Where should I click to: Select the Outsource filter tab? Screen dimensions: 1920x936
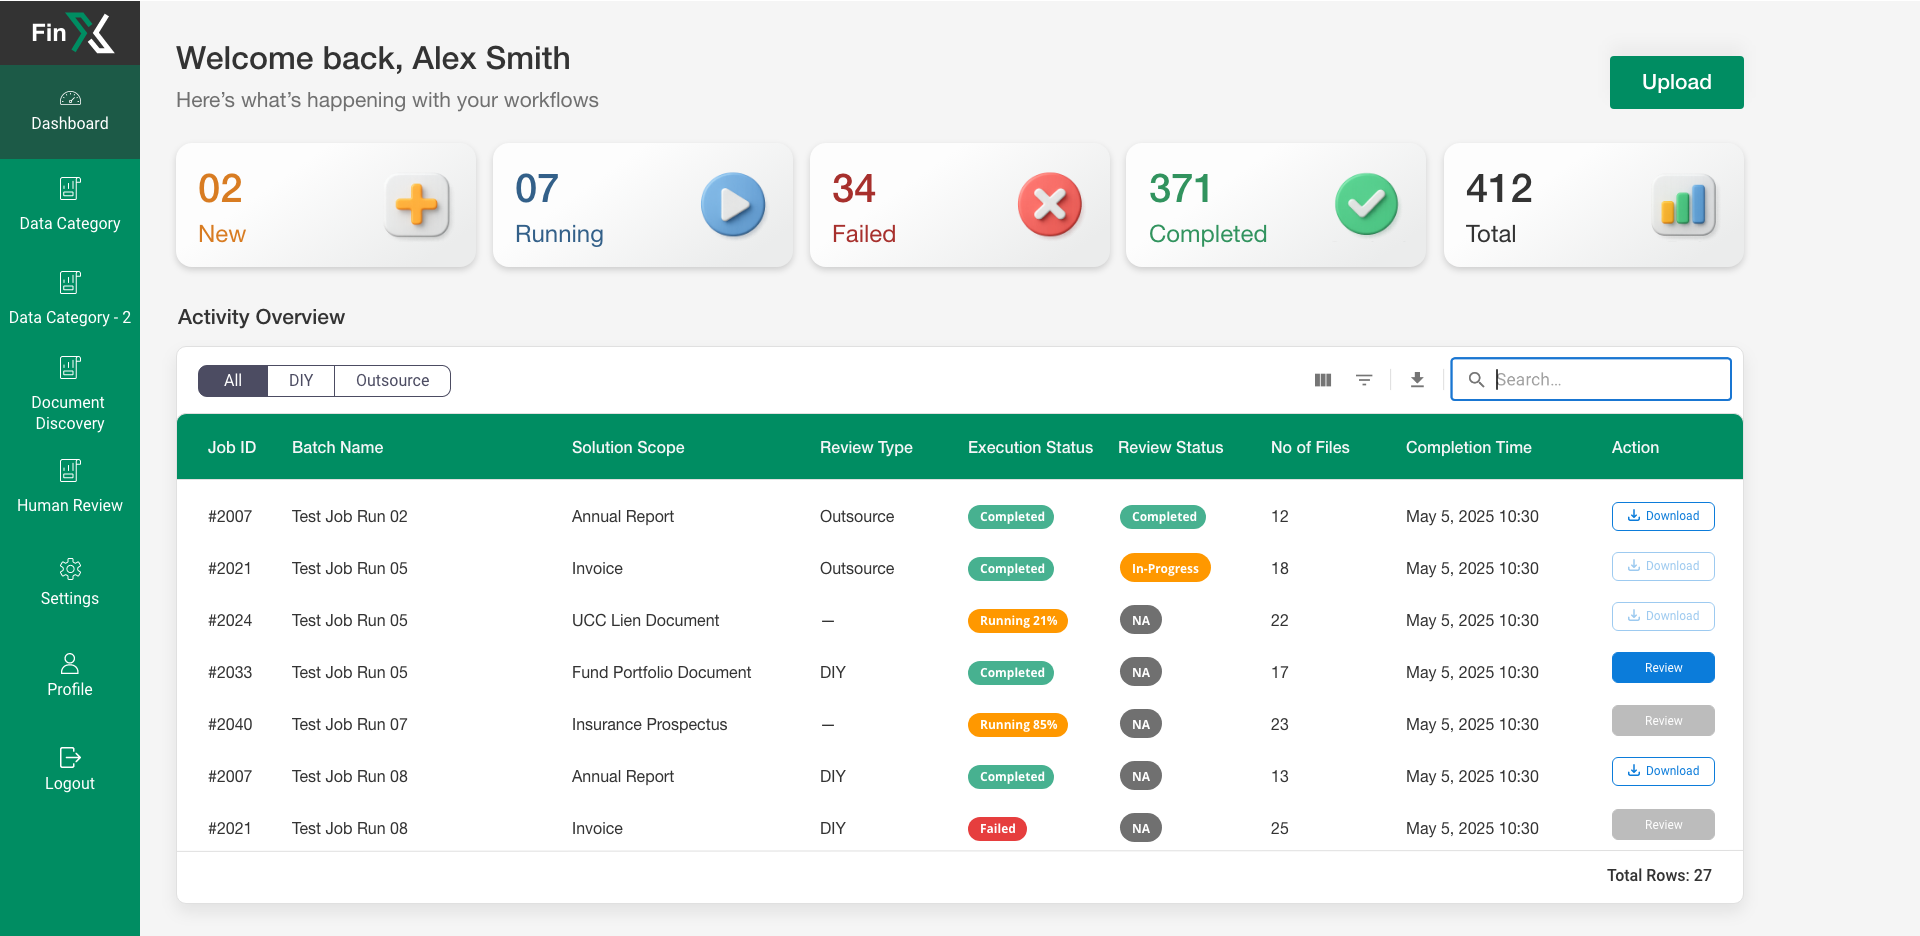pyautogui.click(x=391, y=380)
